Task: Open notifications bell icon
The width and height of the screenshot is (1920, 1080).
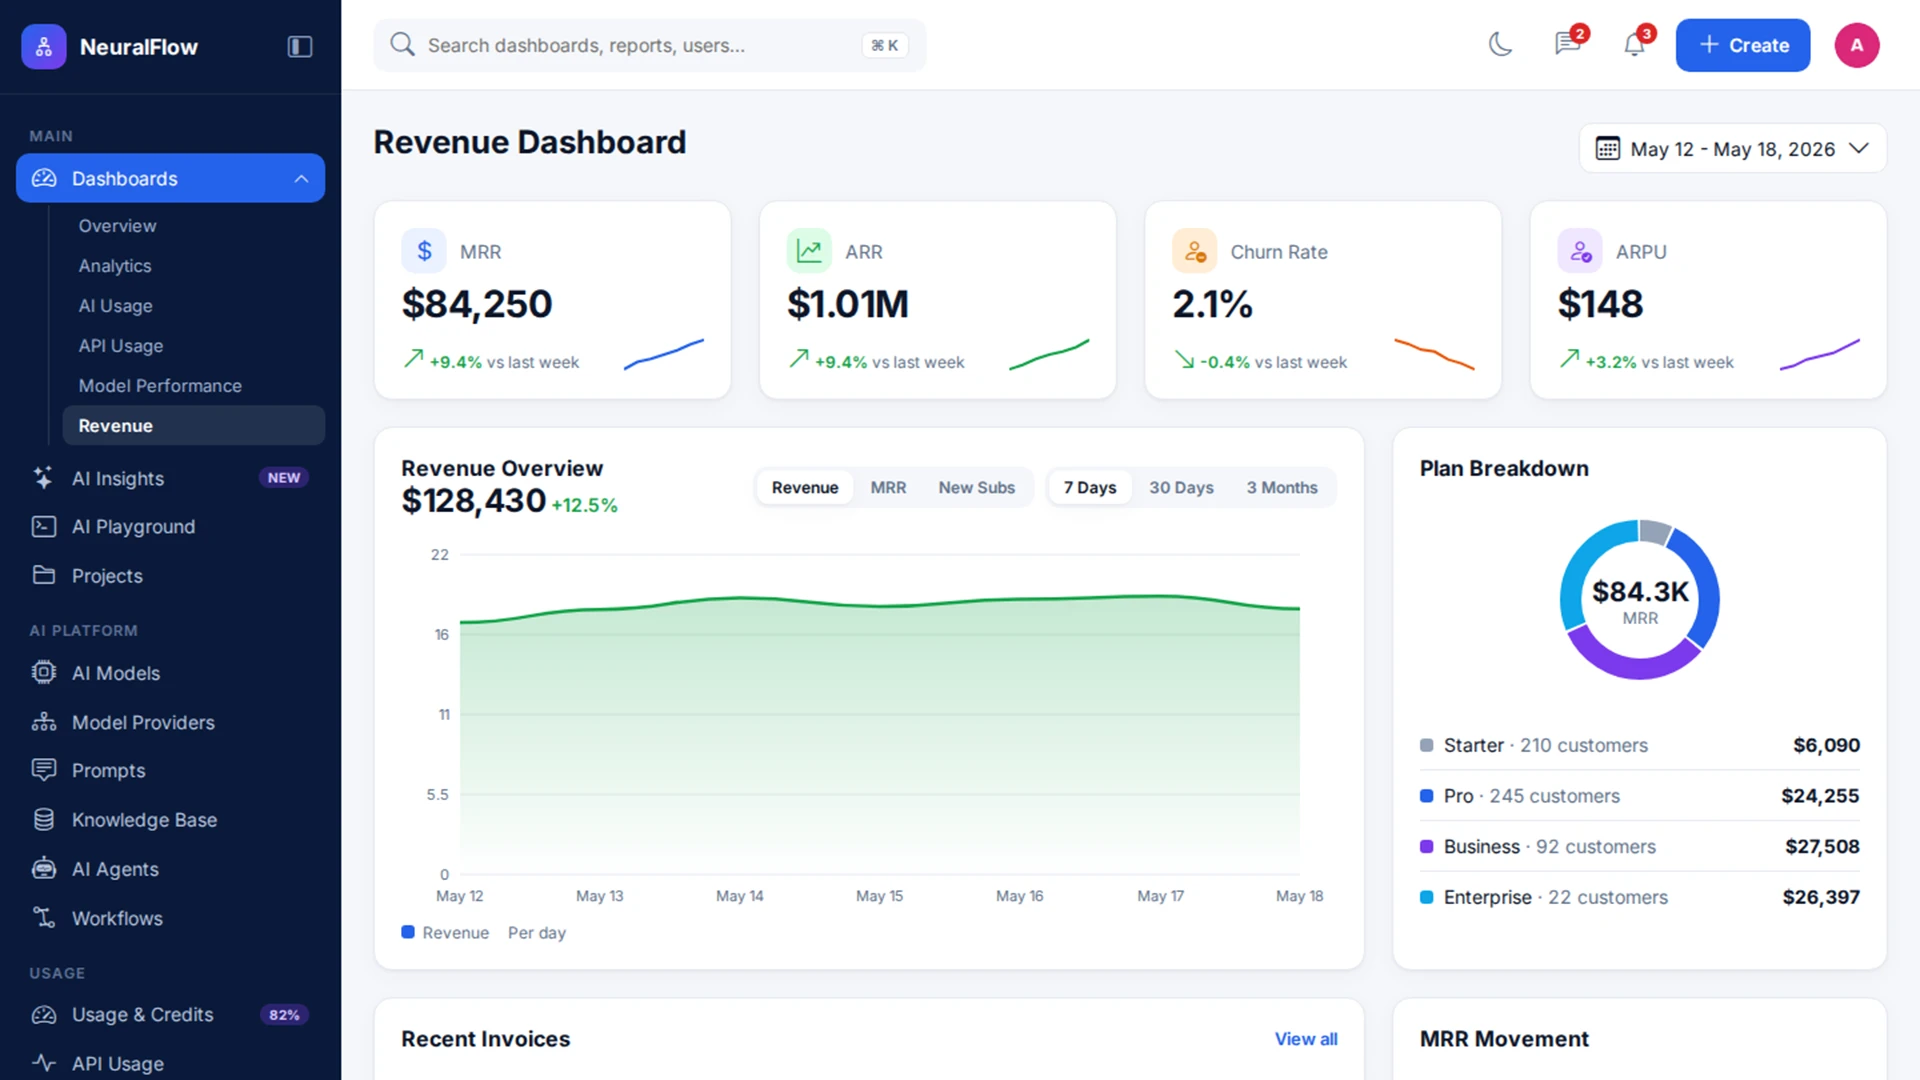Action: [1634, 44]
